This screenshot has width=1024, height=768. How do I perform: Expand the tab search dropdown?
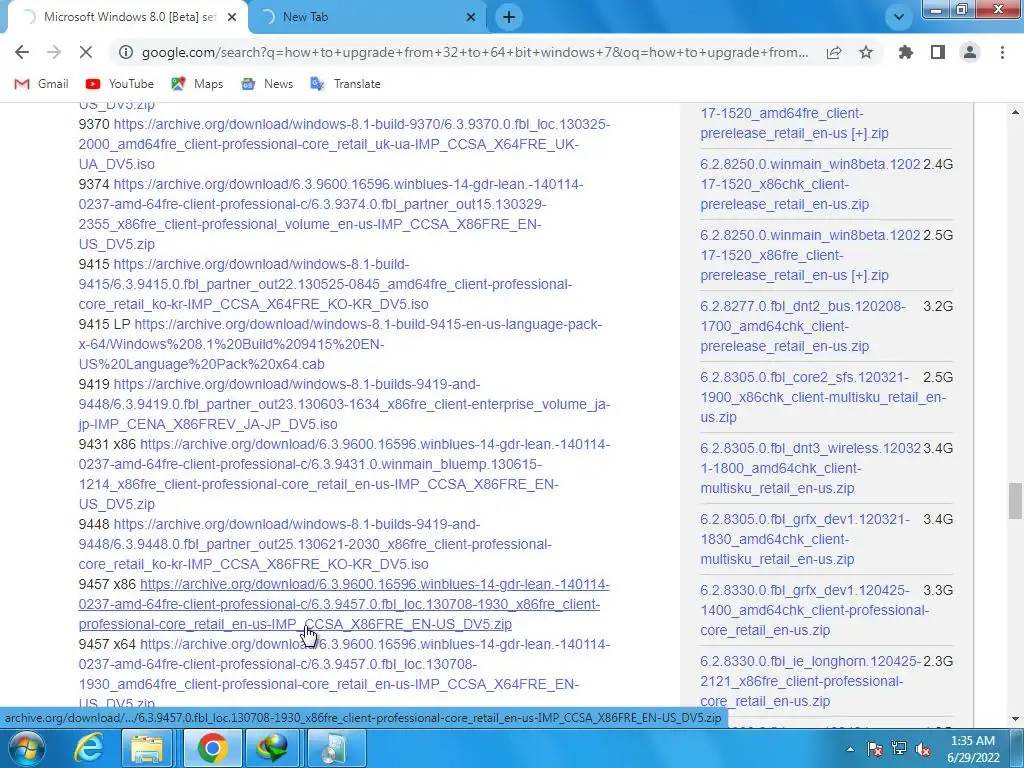899,17
